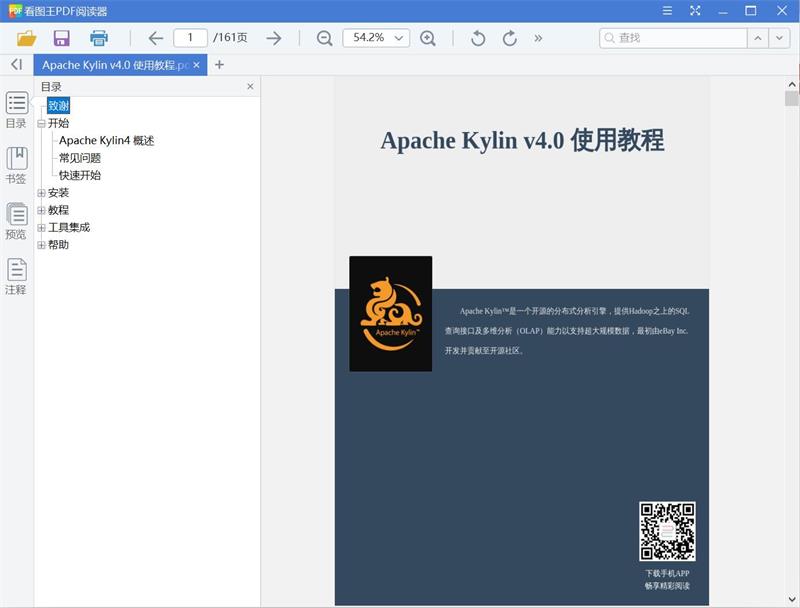Switch to Apache Kylin v4.0 使用教程 tab

(x=115, y=65)
